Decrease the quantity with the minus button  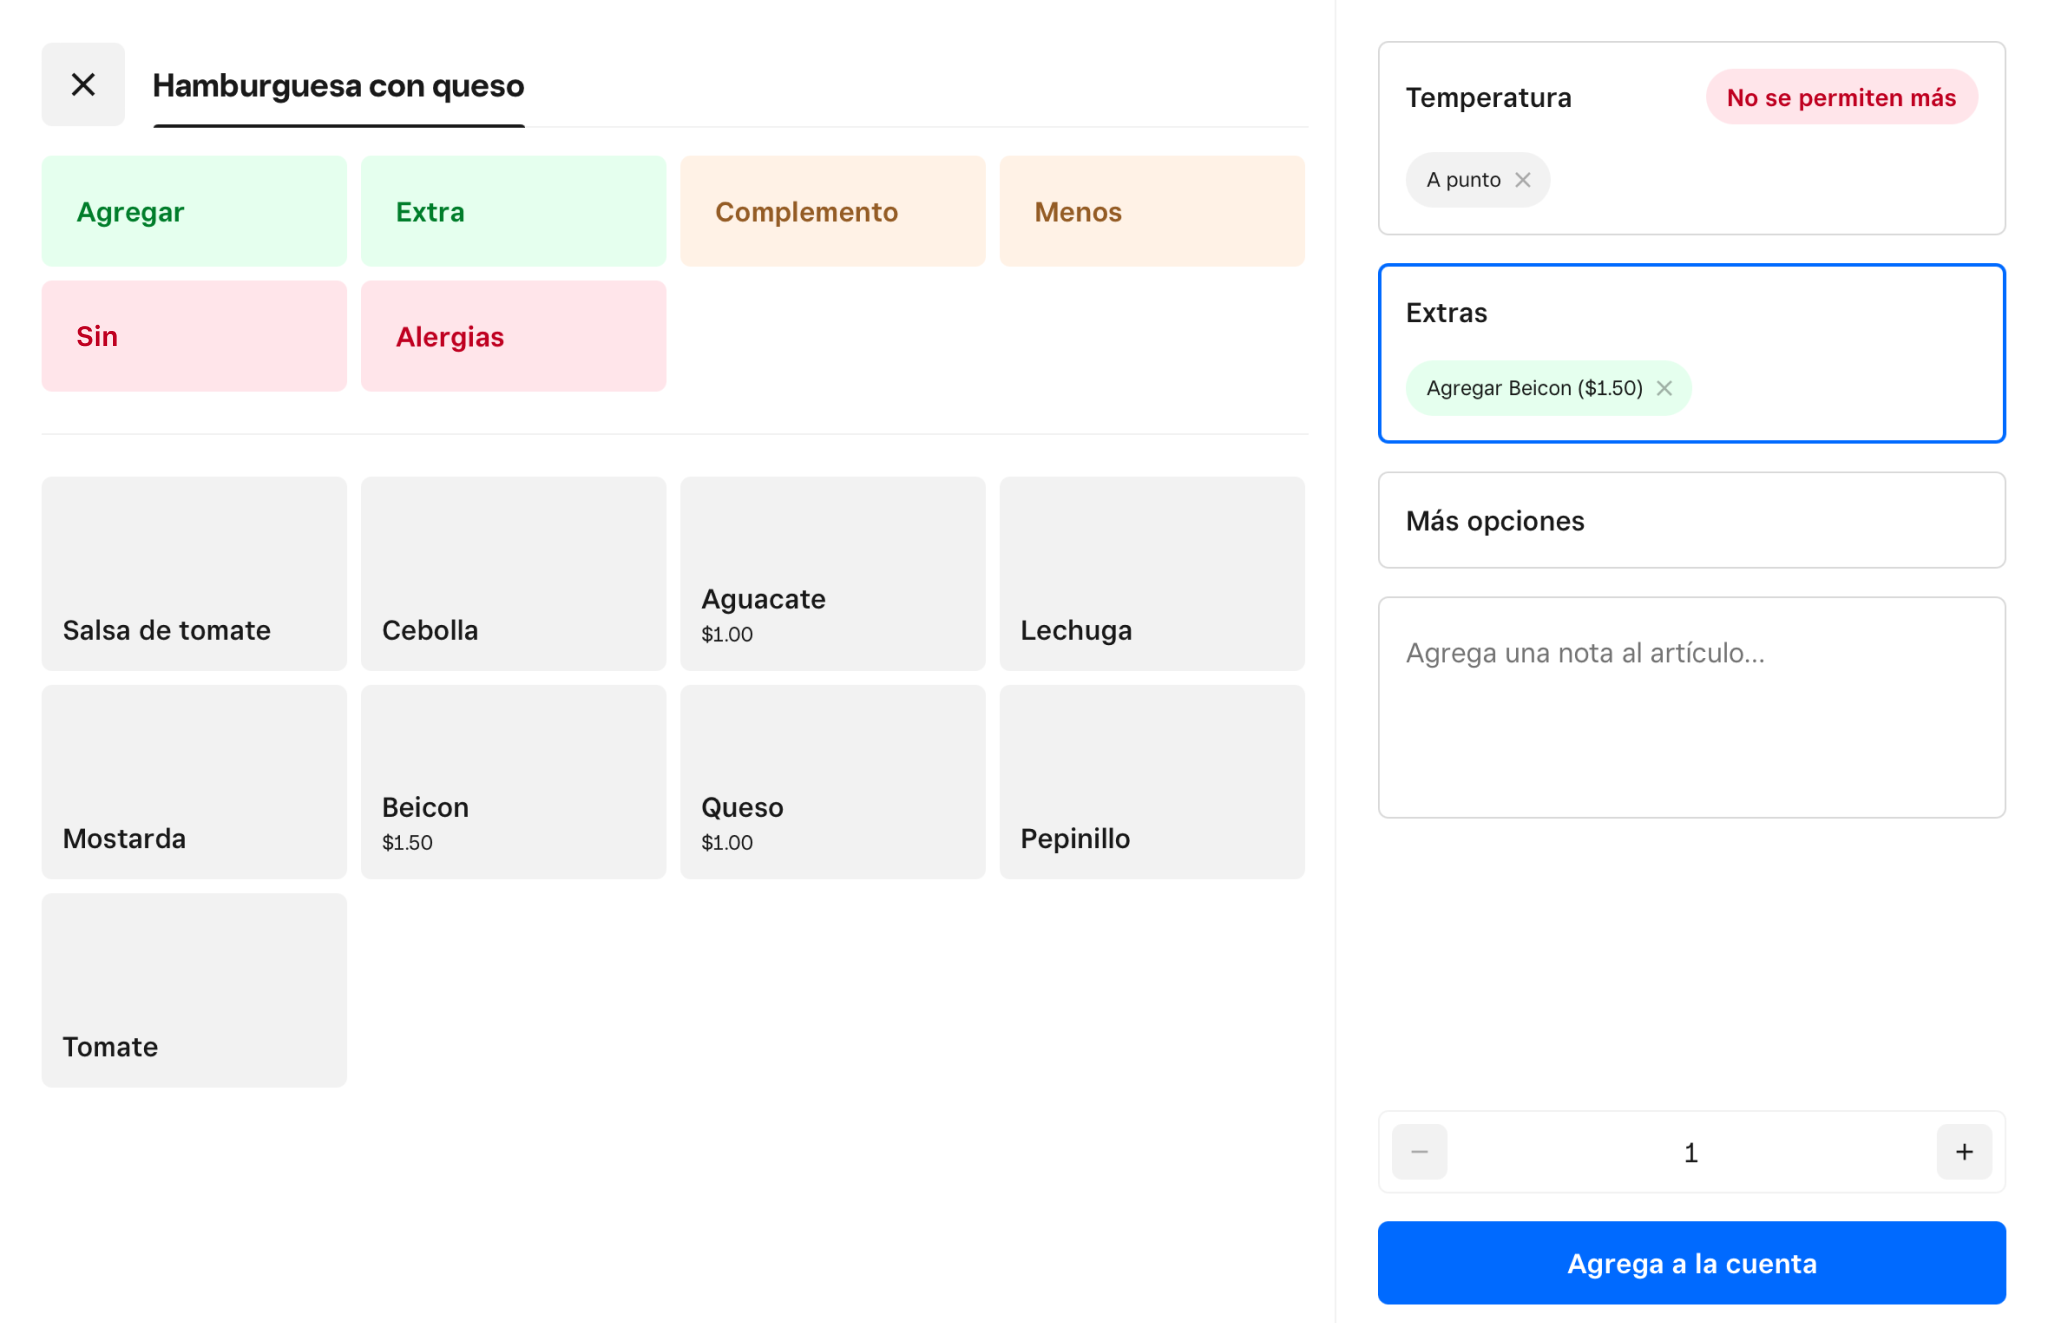point(1419,1152)
